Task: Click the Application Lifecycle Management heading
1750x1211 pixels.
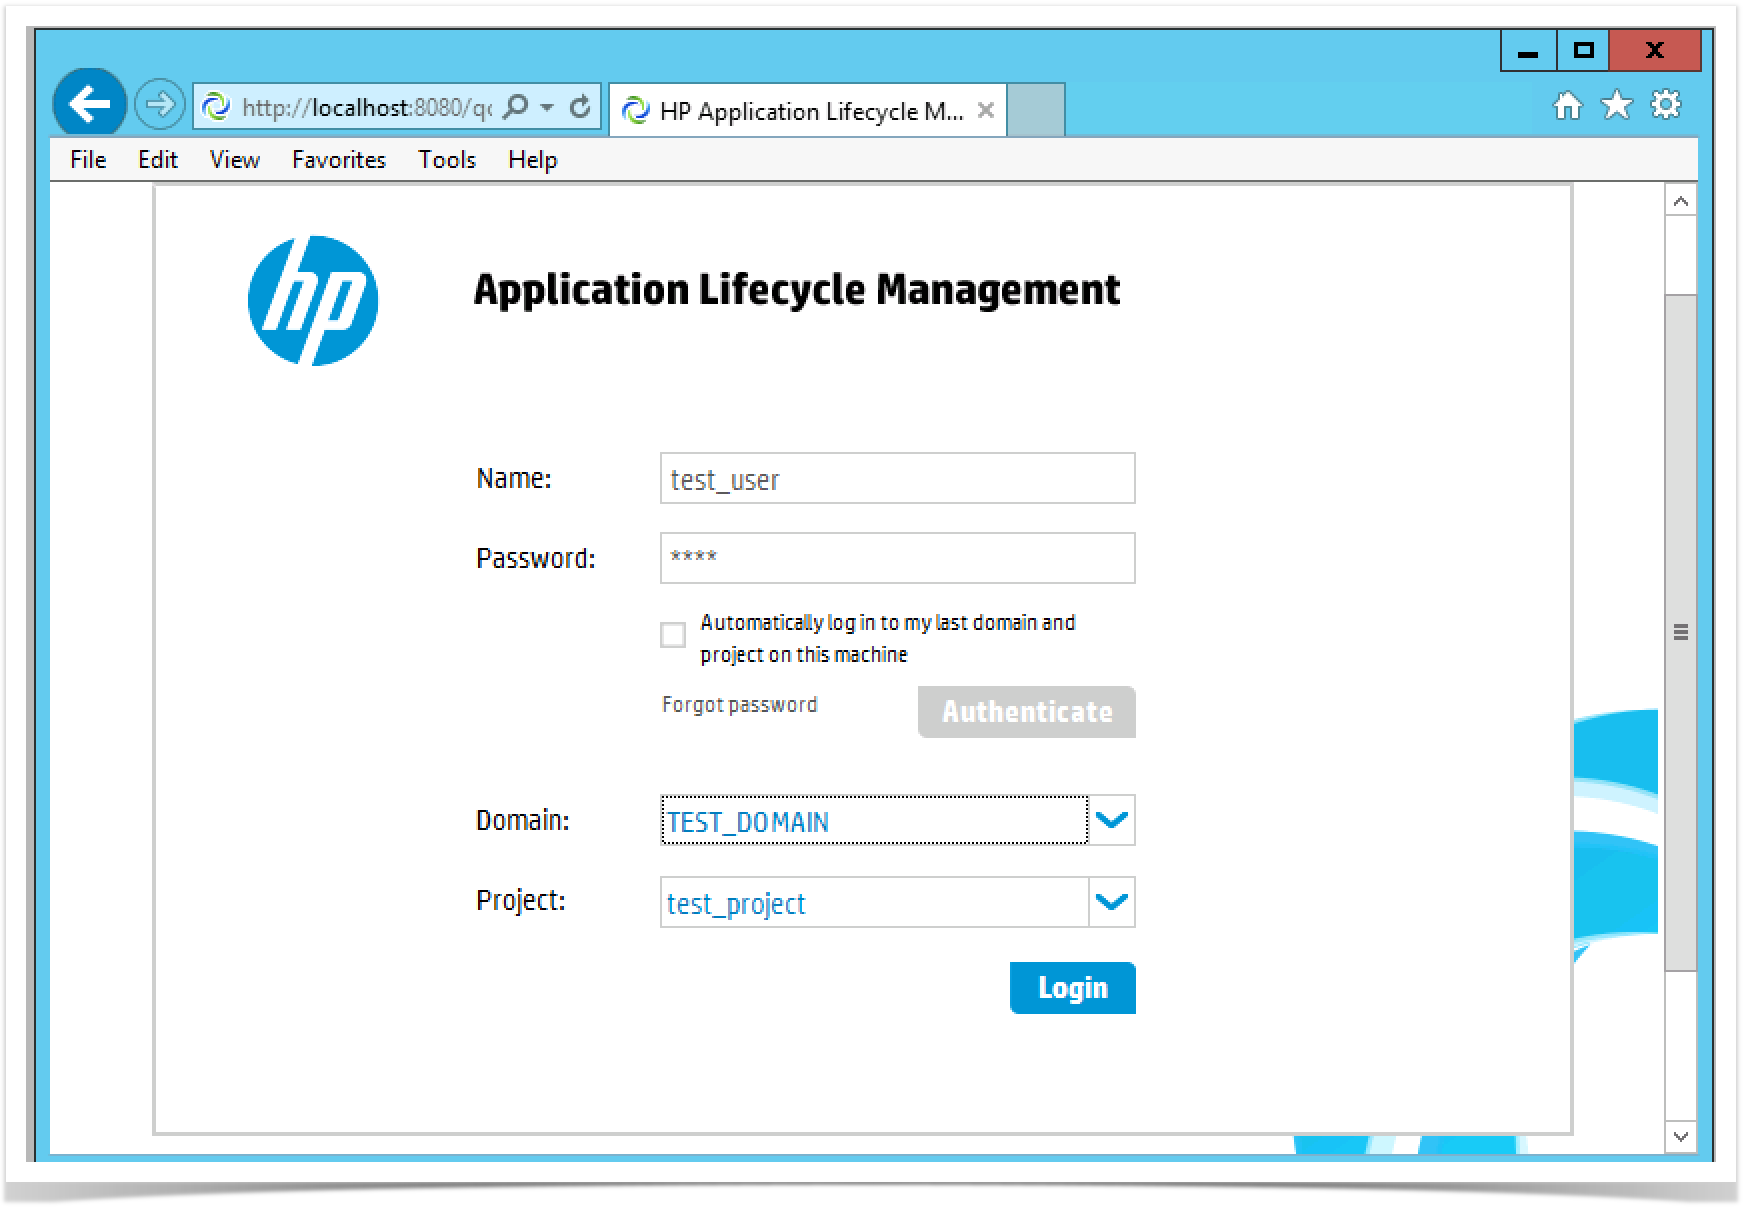Action: 797,290
